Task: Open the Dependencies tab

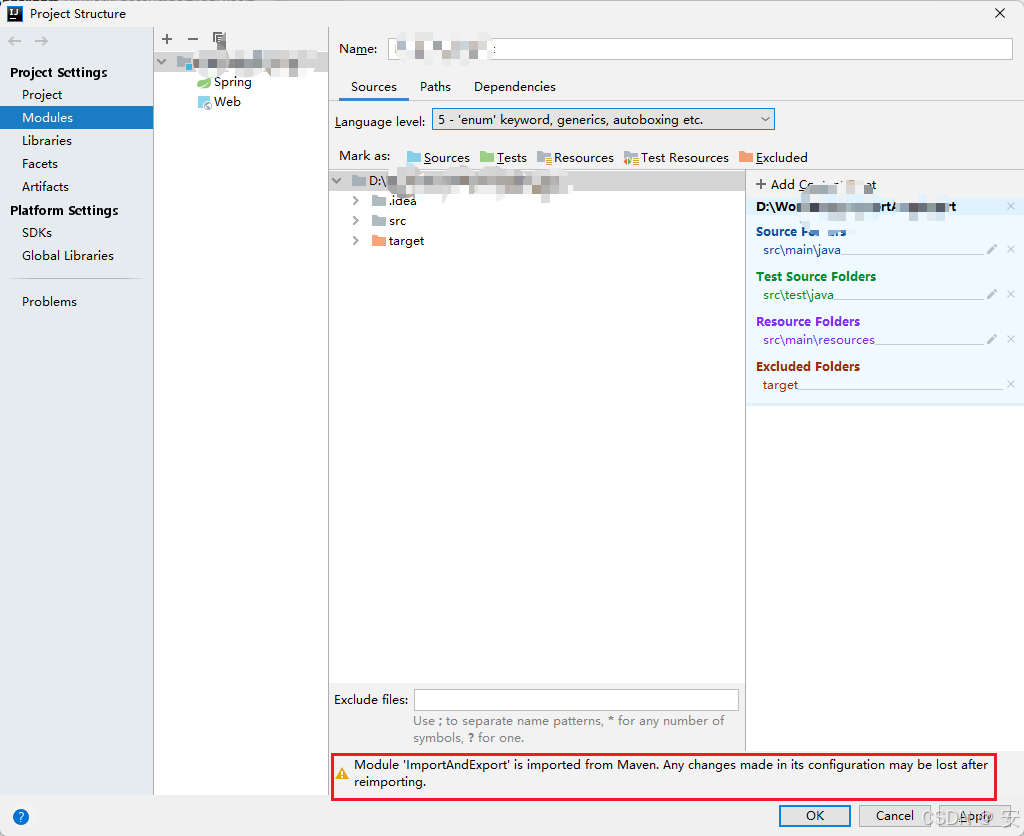Action: tap(514, 87)
